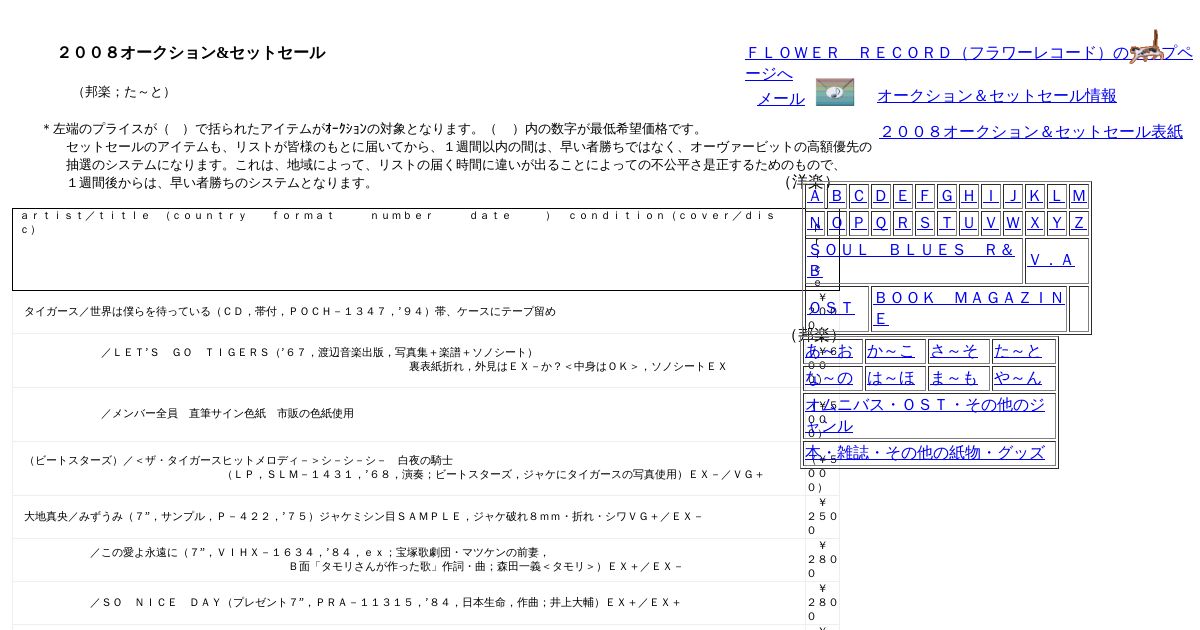Viewport: 1200px width, 630px height.
Task: Go to letter K index
Action: point(1035,195)
